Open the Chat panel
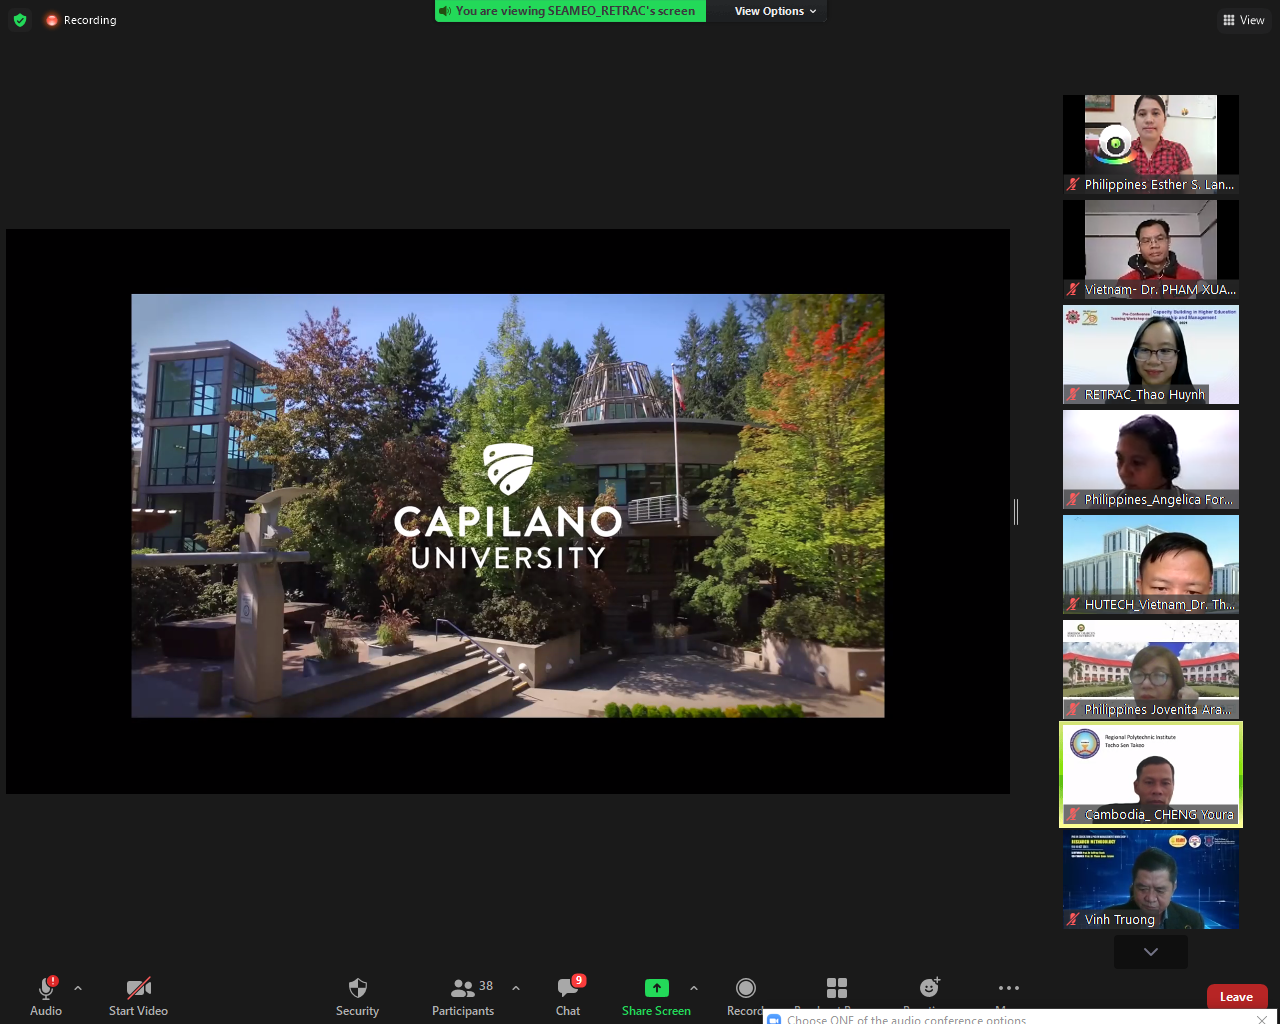The width and height of the screenshot is (1280, 1024). [568, 989]
